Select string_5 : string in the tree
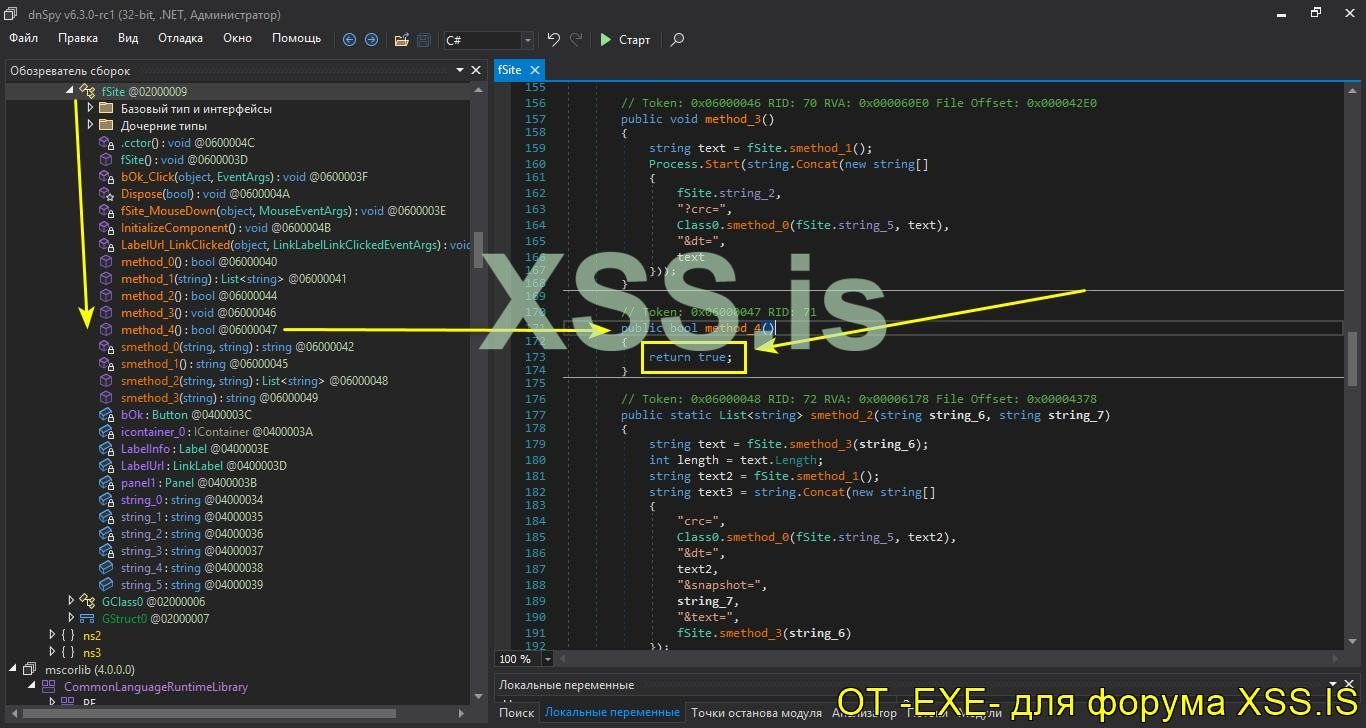 point(192,585)
